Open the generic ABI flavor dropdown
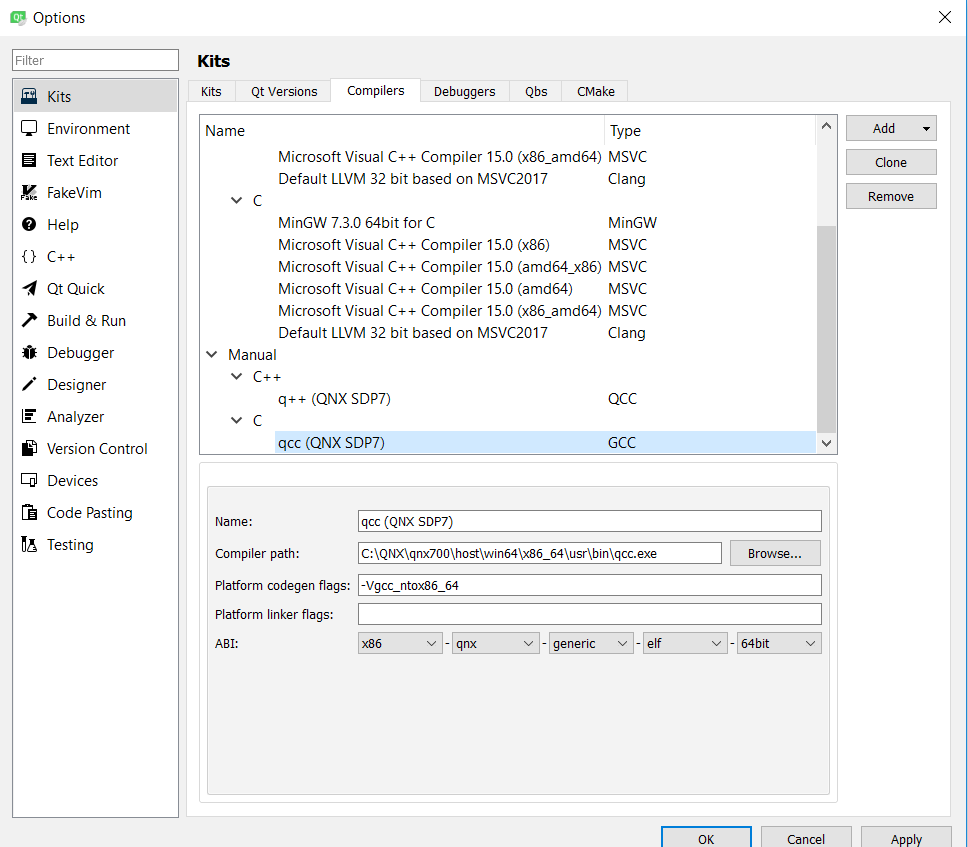The image size is (968, 847). [591, 643]
